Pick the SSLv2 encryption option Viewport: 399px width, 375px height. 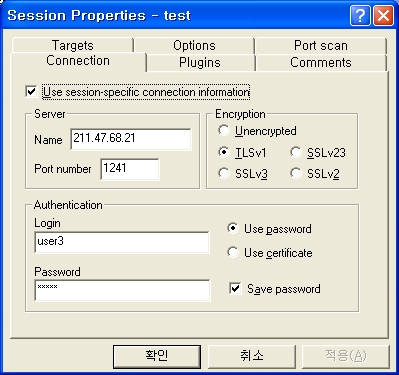click(x=296, y=173)
